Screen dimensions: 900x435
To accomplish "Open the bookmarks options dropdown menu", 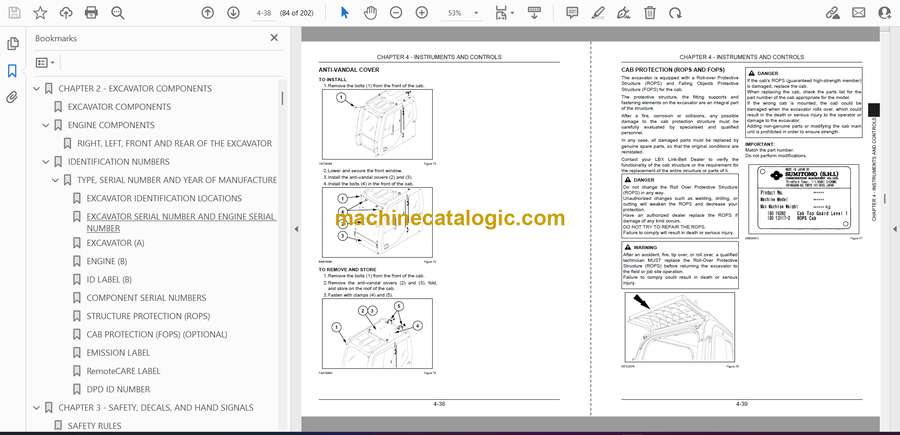I will pyautogui.click(x=45, y=63).
